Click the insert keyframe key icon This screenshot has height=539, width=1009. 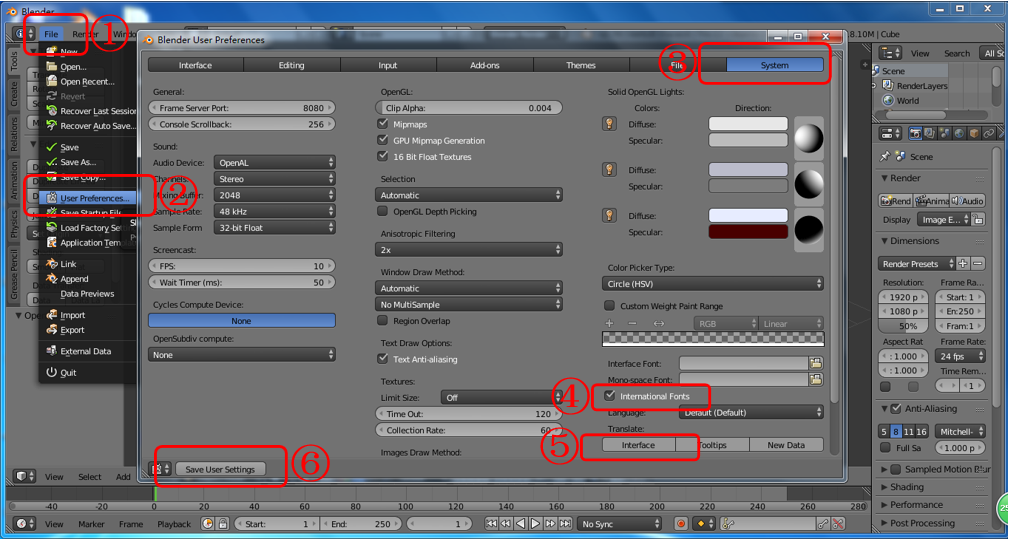[822, 524]
